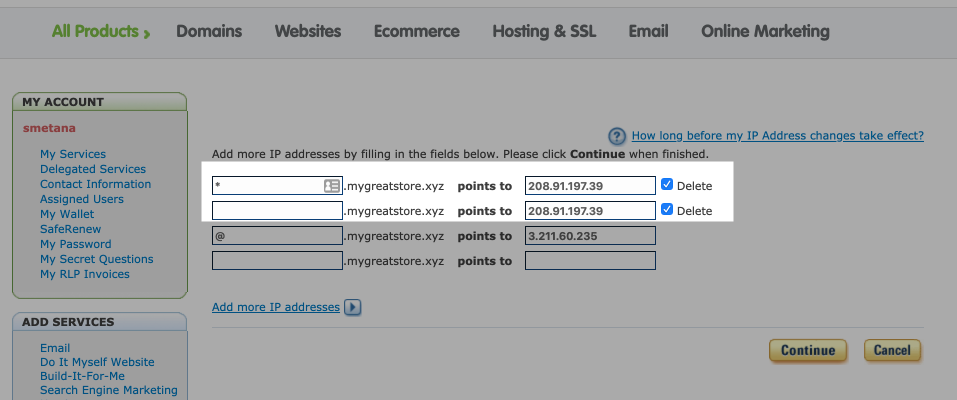Click the second row 208.91.197.39 IP field
The height and width of the screenshot is (400, 957).
coord(590,211)
